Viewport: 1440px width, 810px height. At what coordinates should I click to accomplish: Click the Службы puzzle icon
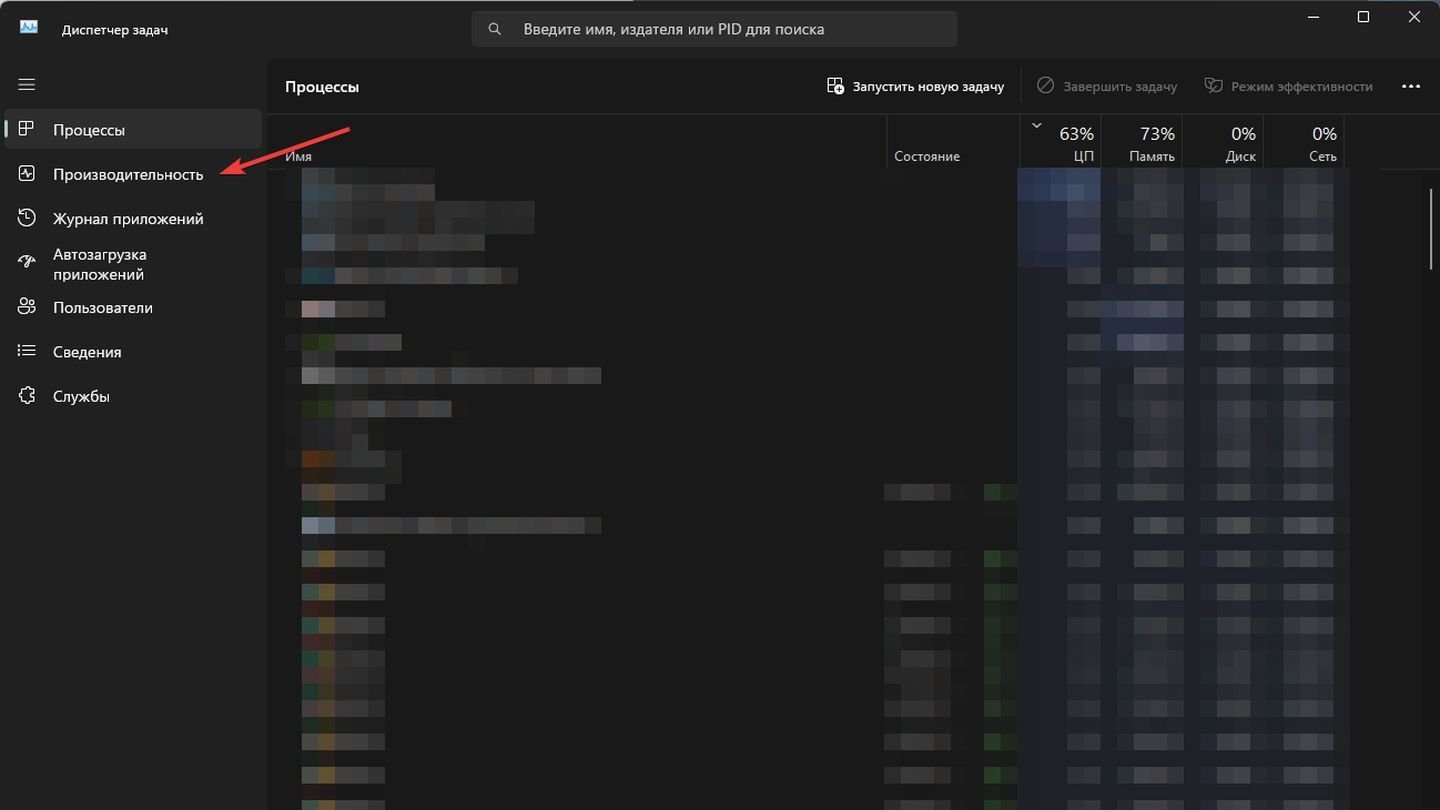pyautogui.click(x=27, y=396)
